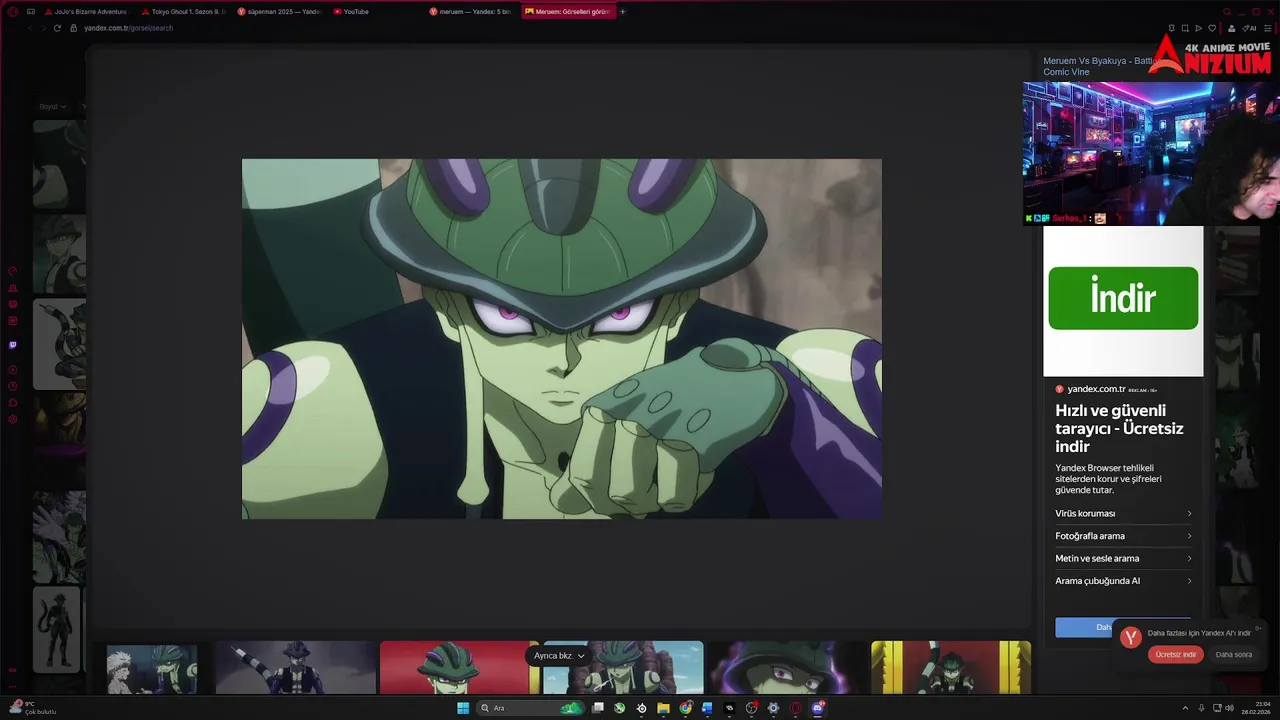The height and width of the screenshot is (720, 1280).
Task: Dismiss popup with Daha sonra
Action: click(1233, 654)
